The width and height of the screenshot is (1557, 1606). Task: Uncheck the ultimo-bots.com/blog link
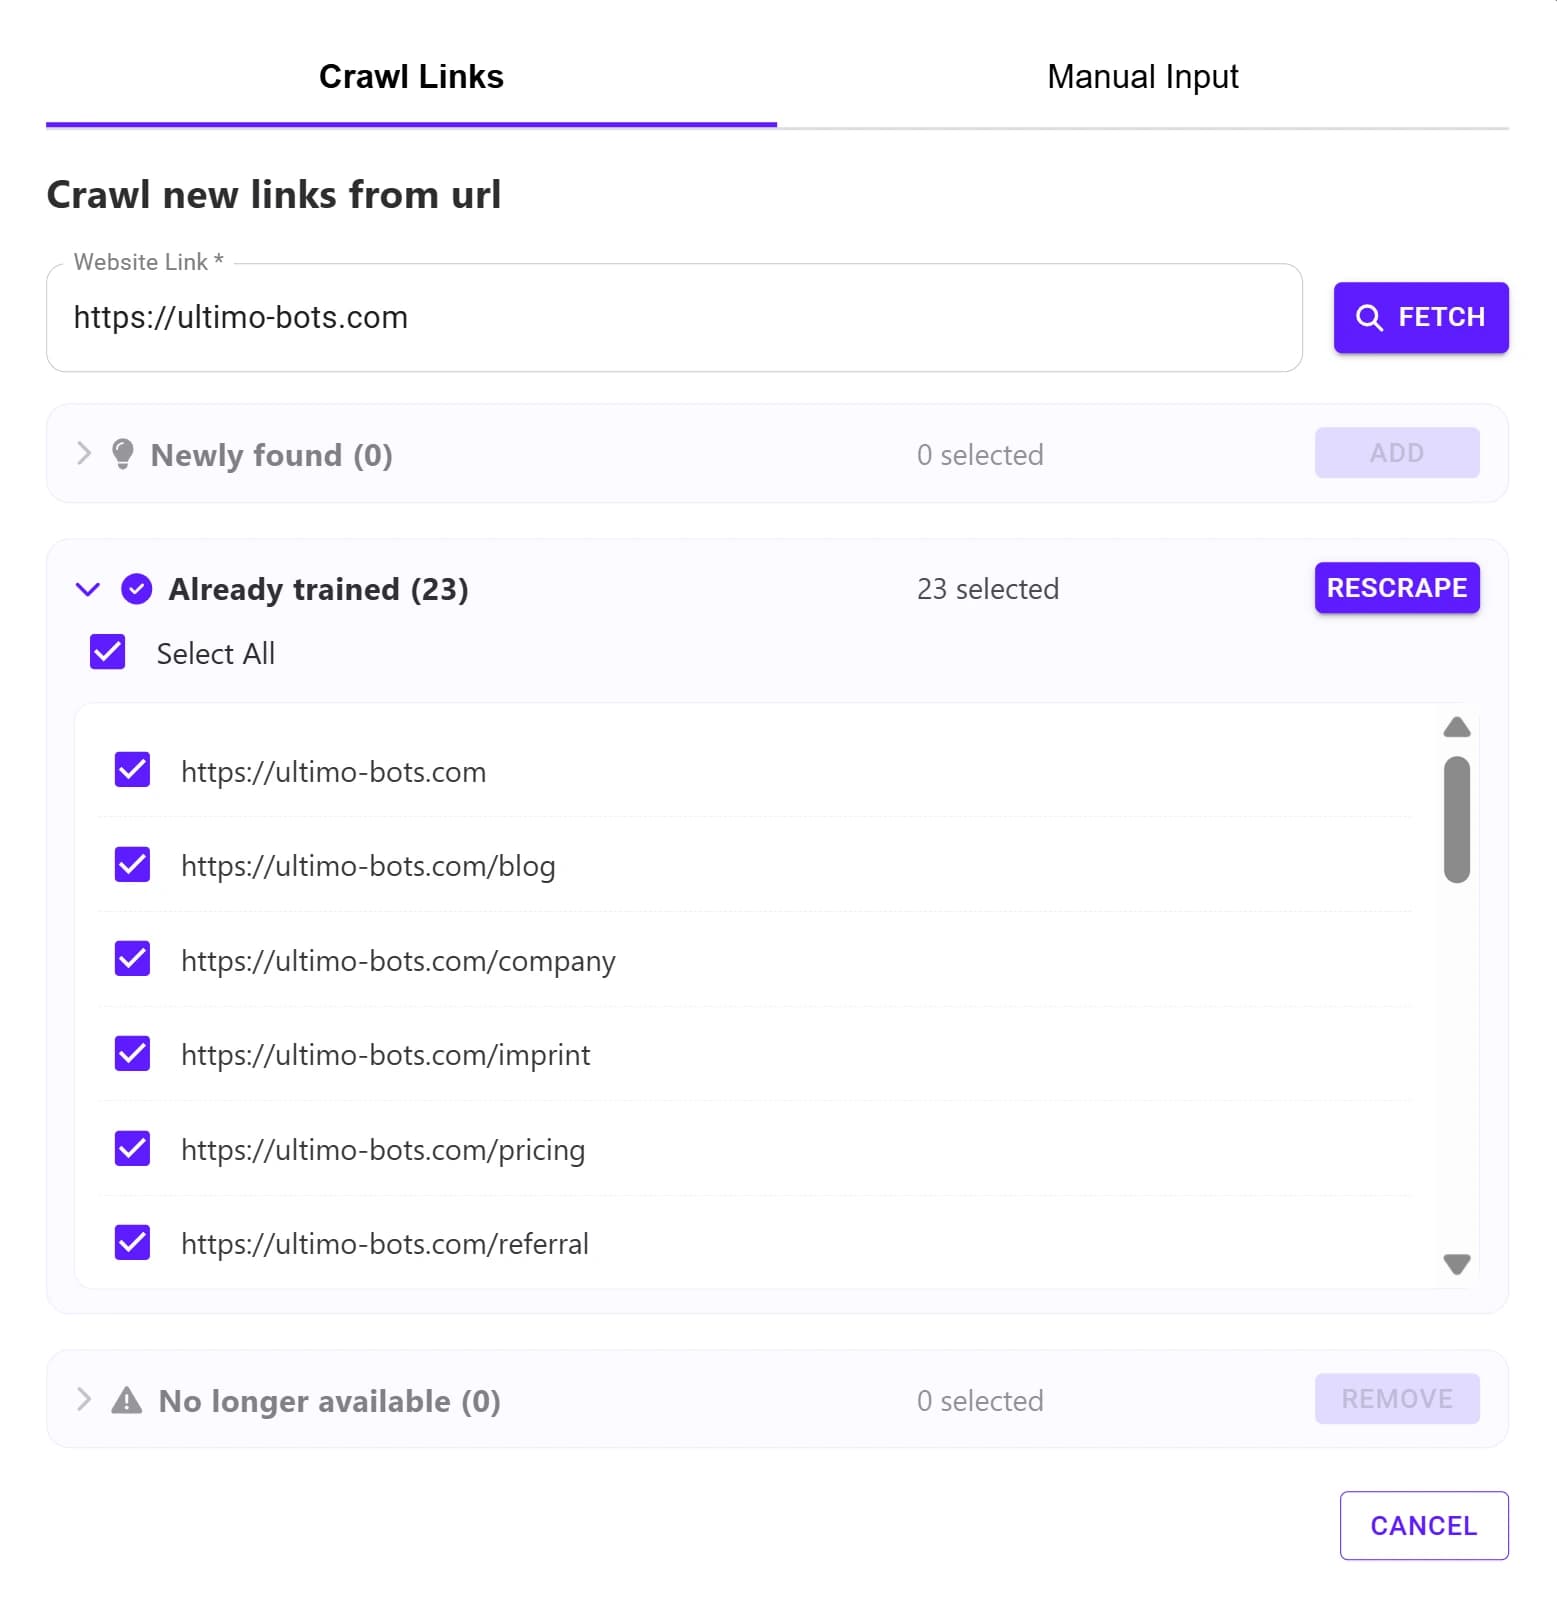point(132,864)
